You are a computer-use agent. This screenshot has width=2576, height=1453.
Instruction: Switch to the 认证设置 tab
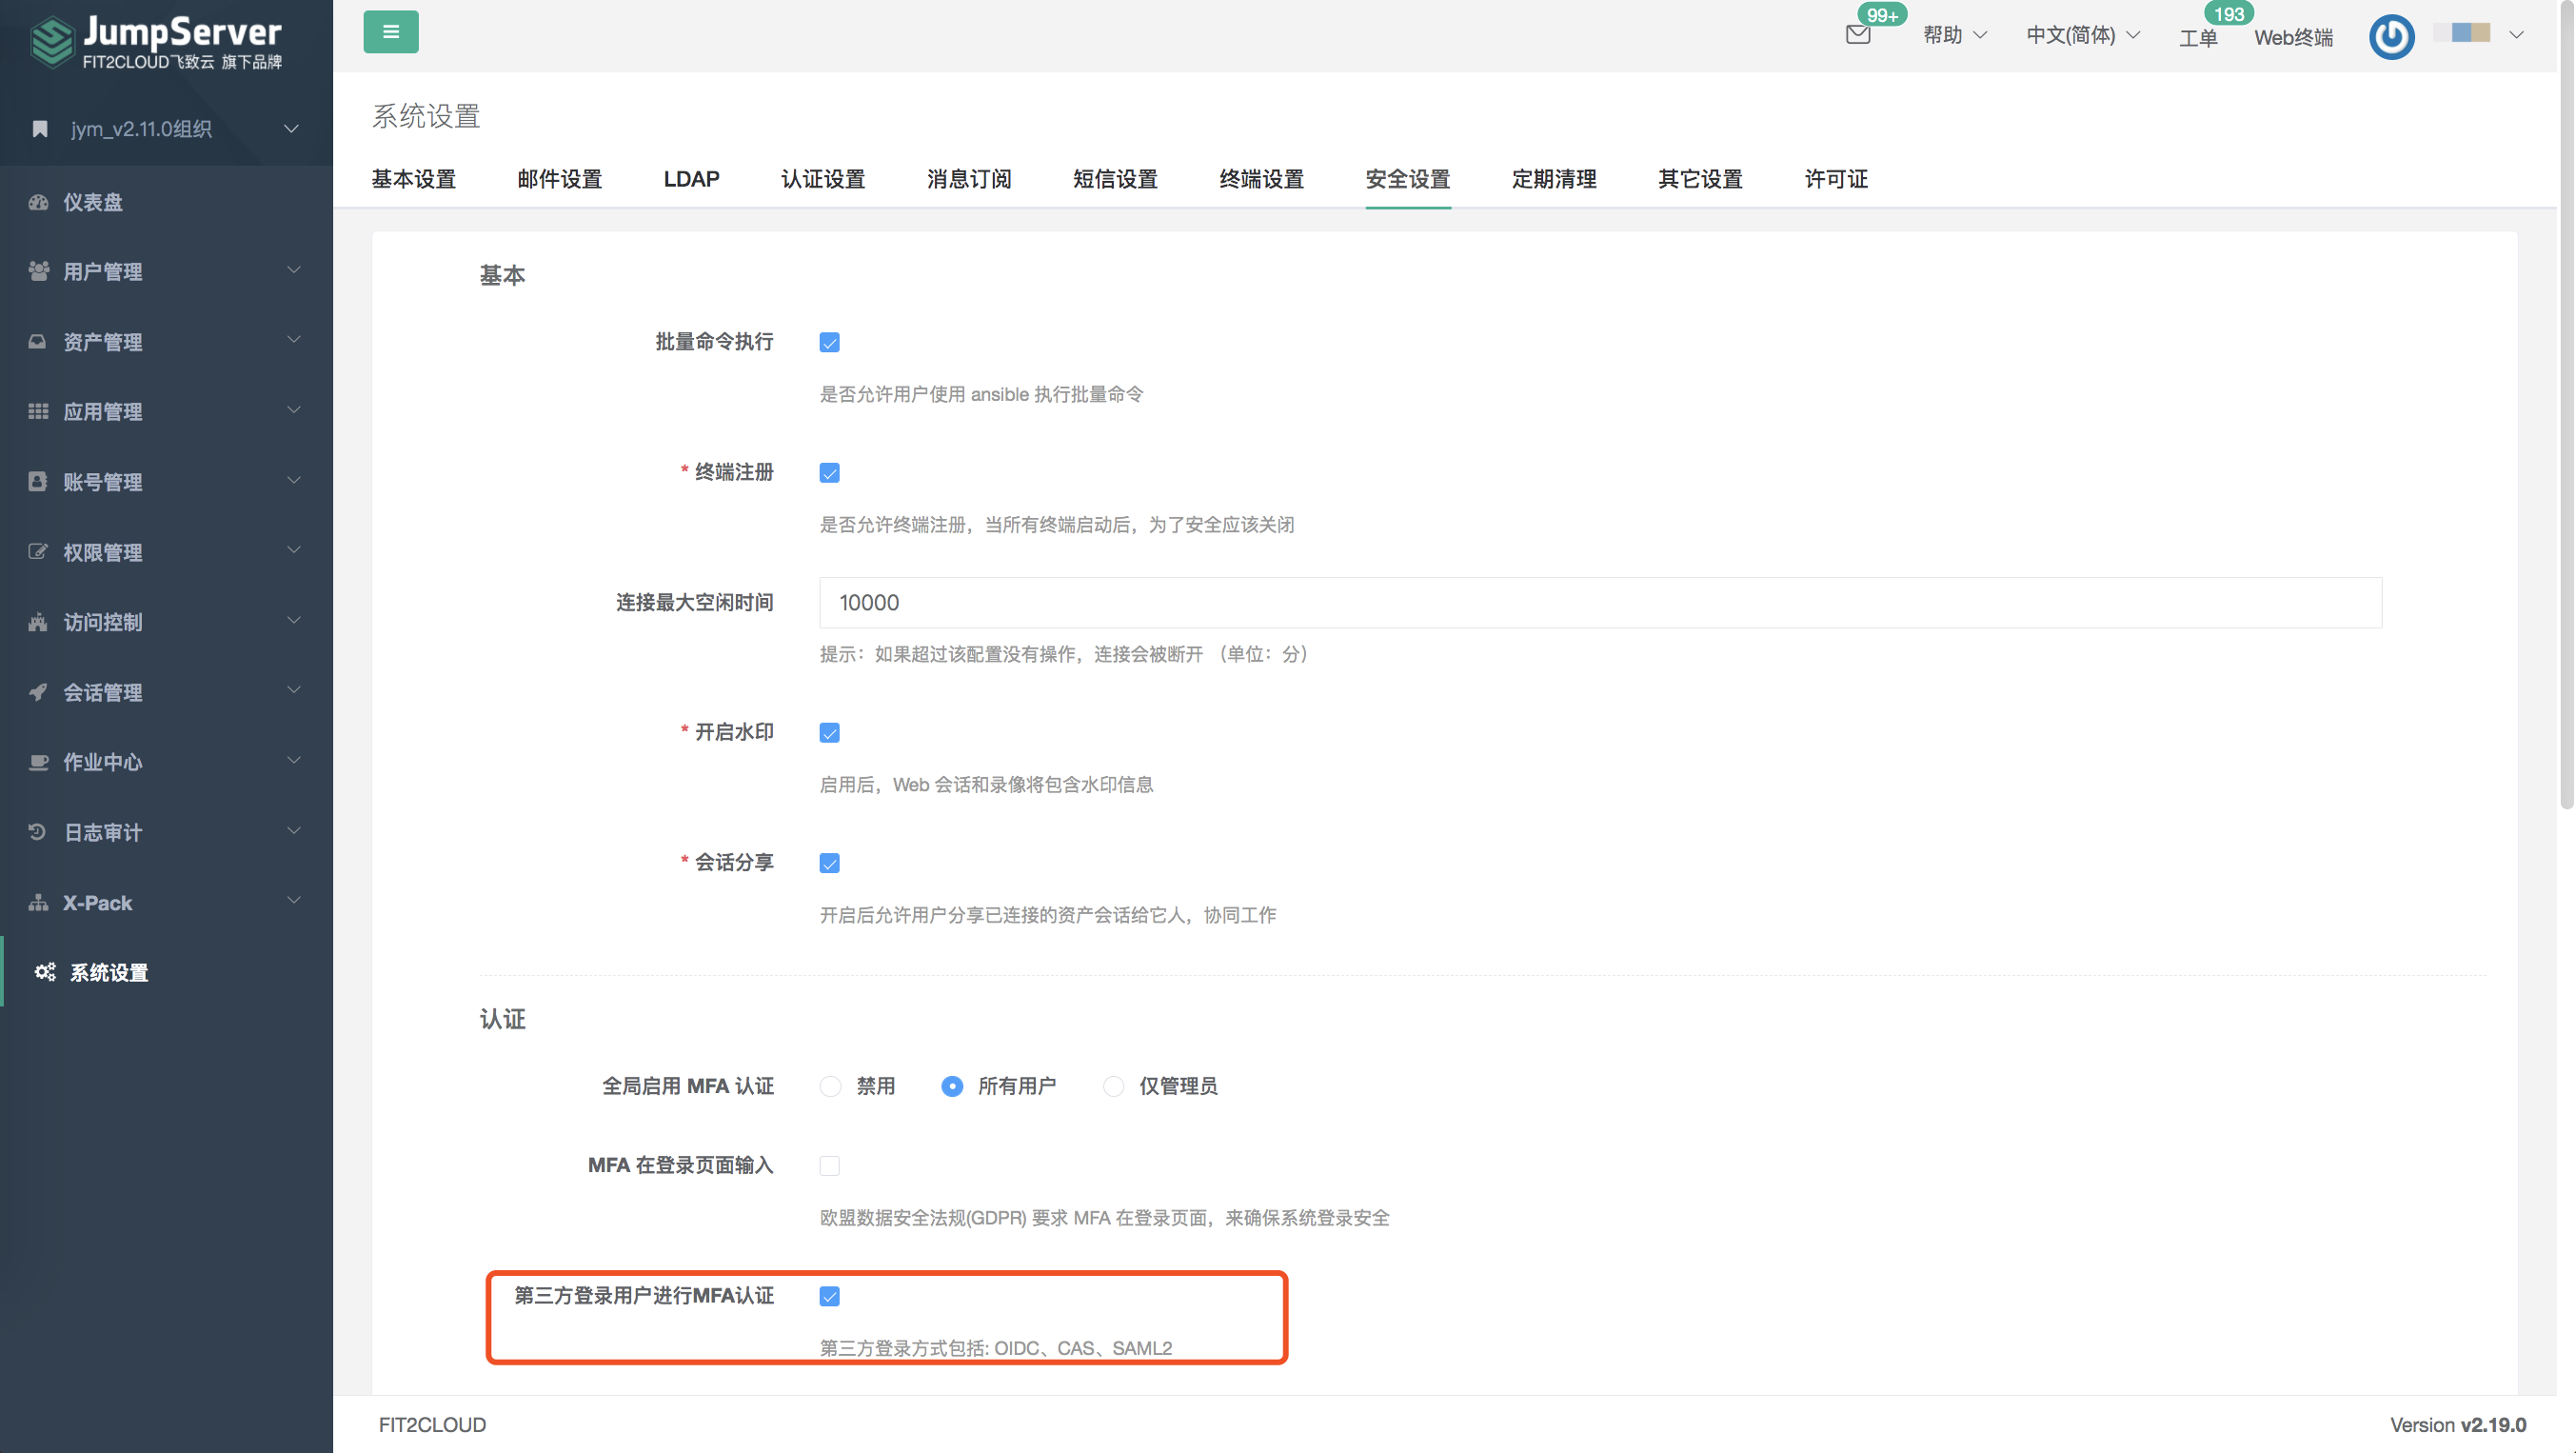pos(822,179)
